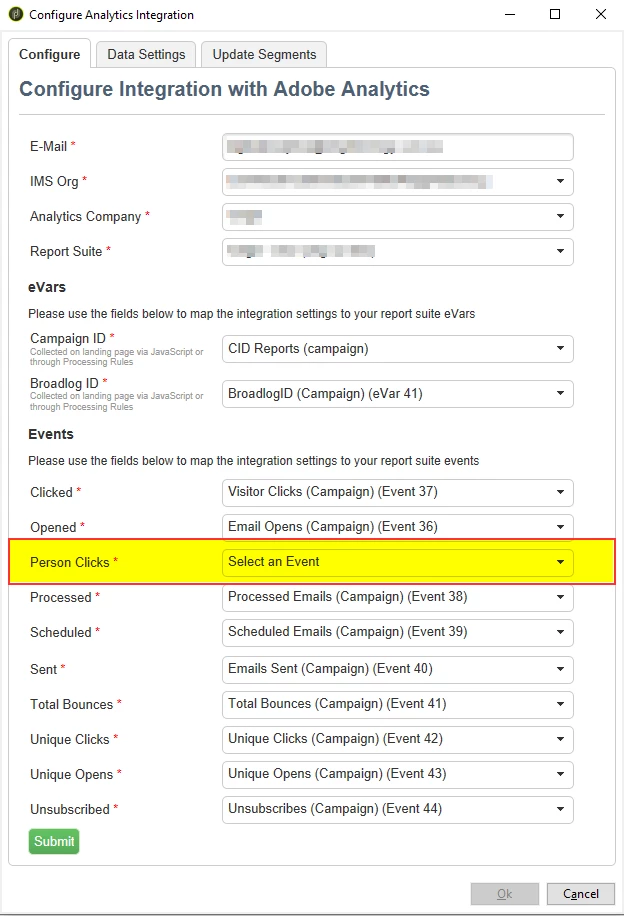Minimize the Configure Analytics Integration window
624x916 pixels.
510,14
